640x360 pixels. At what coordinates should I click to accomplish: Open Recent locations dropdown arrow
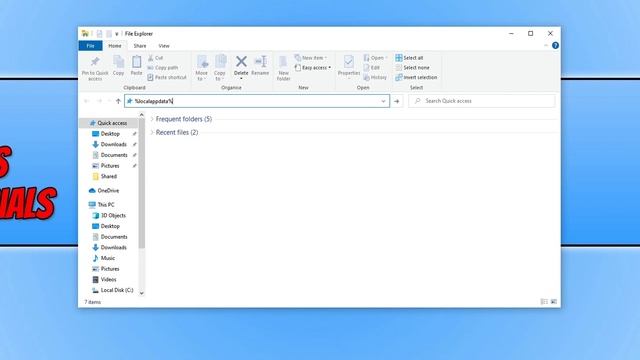pos(109,101)
